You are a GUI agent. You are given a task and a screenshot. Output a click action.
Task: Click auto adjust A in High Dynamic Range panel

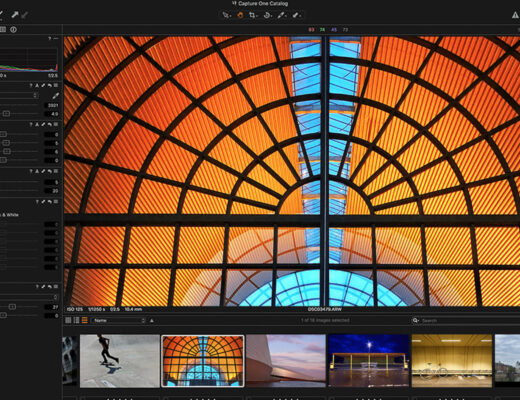click(37, 171)
